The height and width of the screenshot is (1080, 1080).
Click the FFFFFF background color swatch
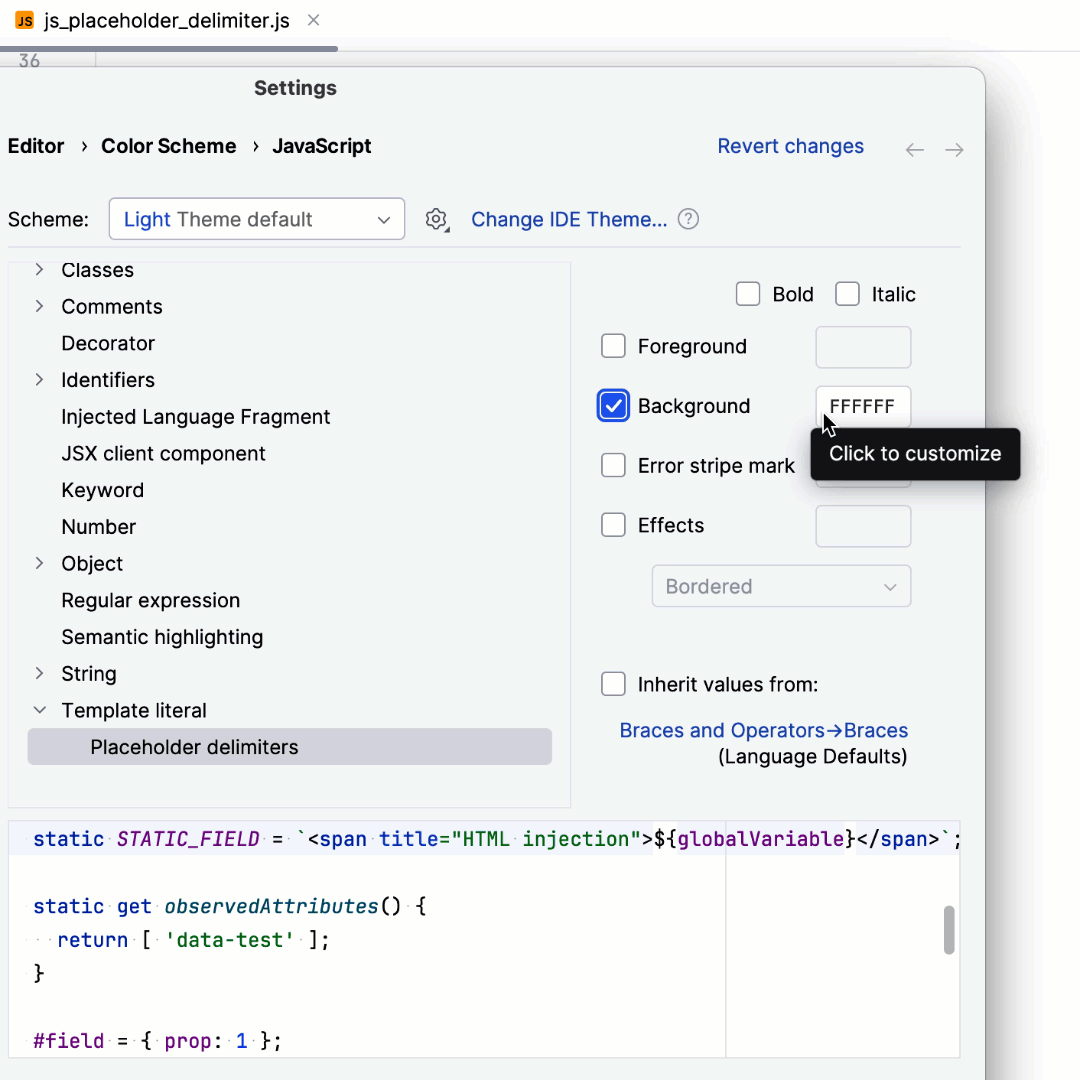pos(863,406)
